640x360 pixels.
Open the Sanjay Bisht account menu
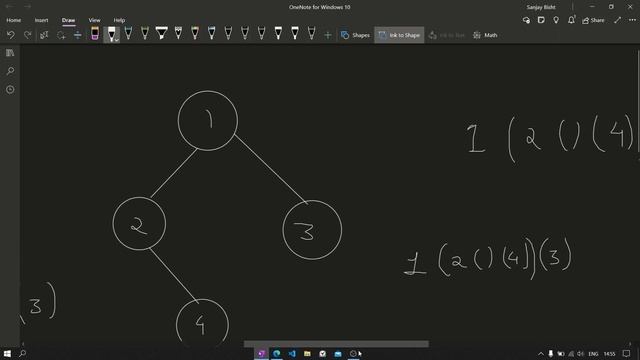click(541, 7)
